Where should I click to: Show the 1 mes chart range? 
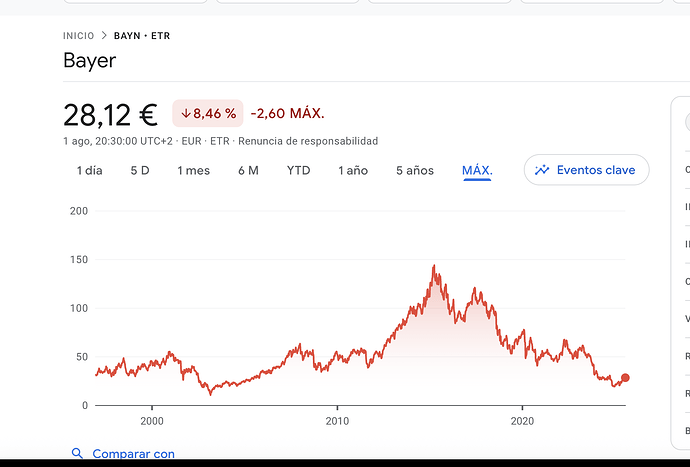click(194, 170)
